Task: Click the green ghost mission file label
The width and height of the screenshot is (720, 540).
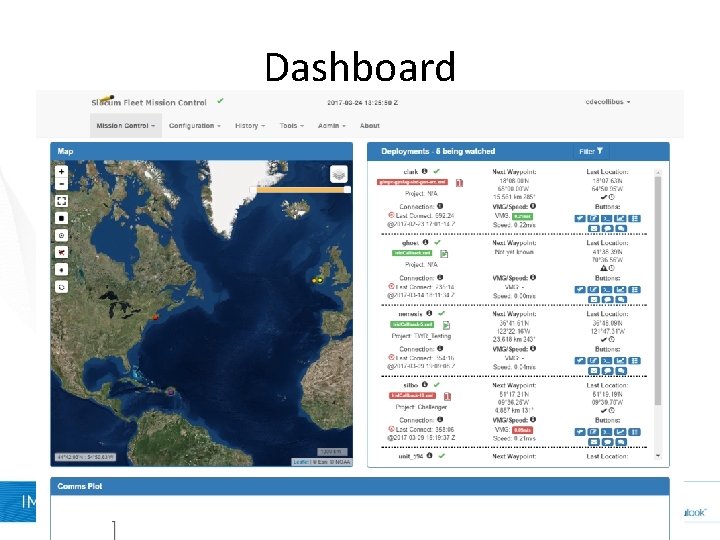Action: (412, 253)
